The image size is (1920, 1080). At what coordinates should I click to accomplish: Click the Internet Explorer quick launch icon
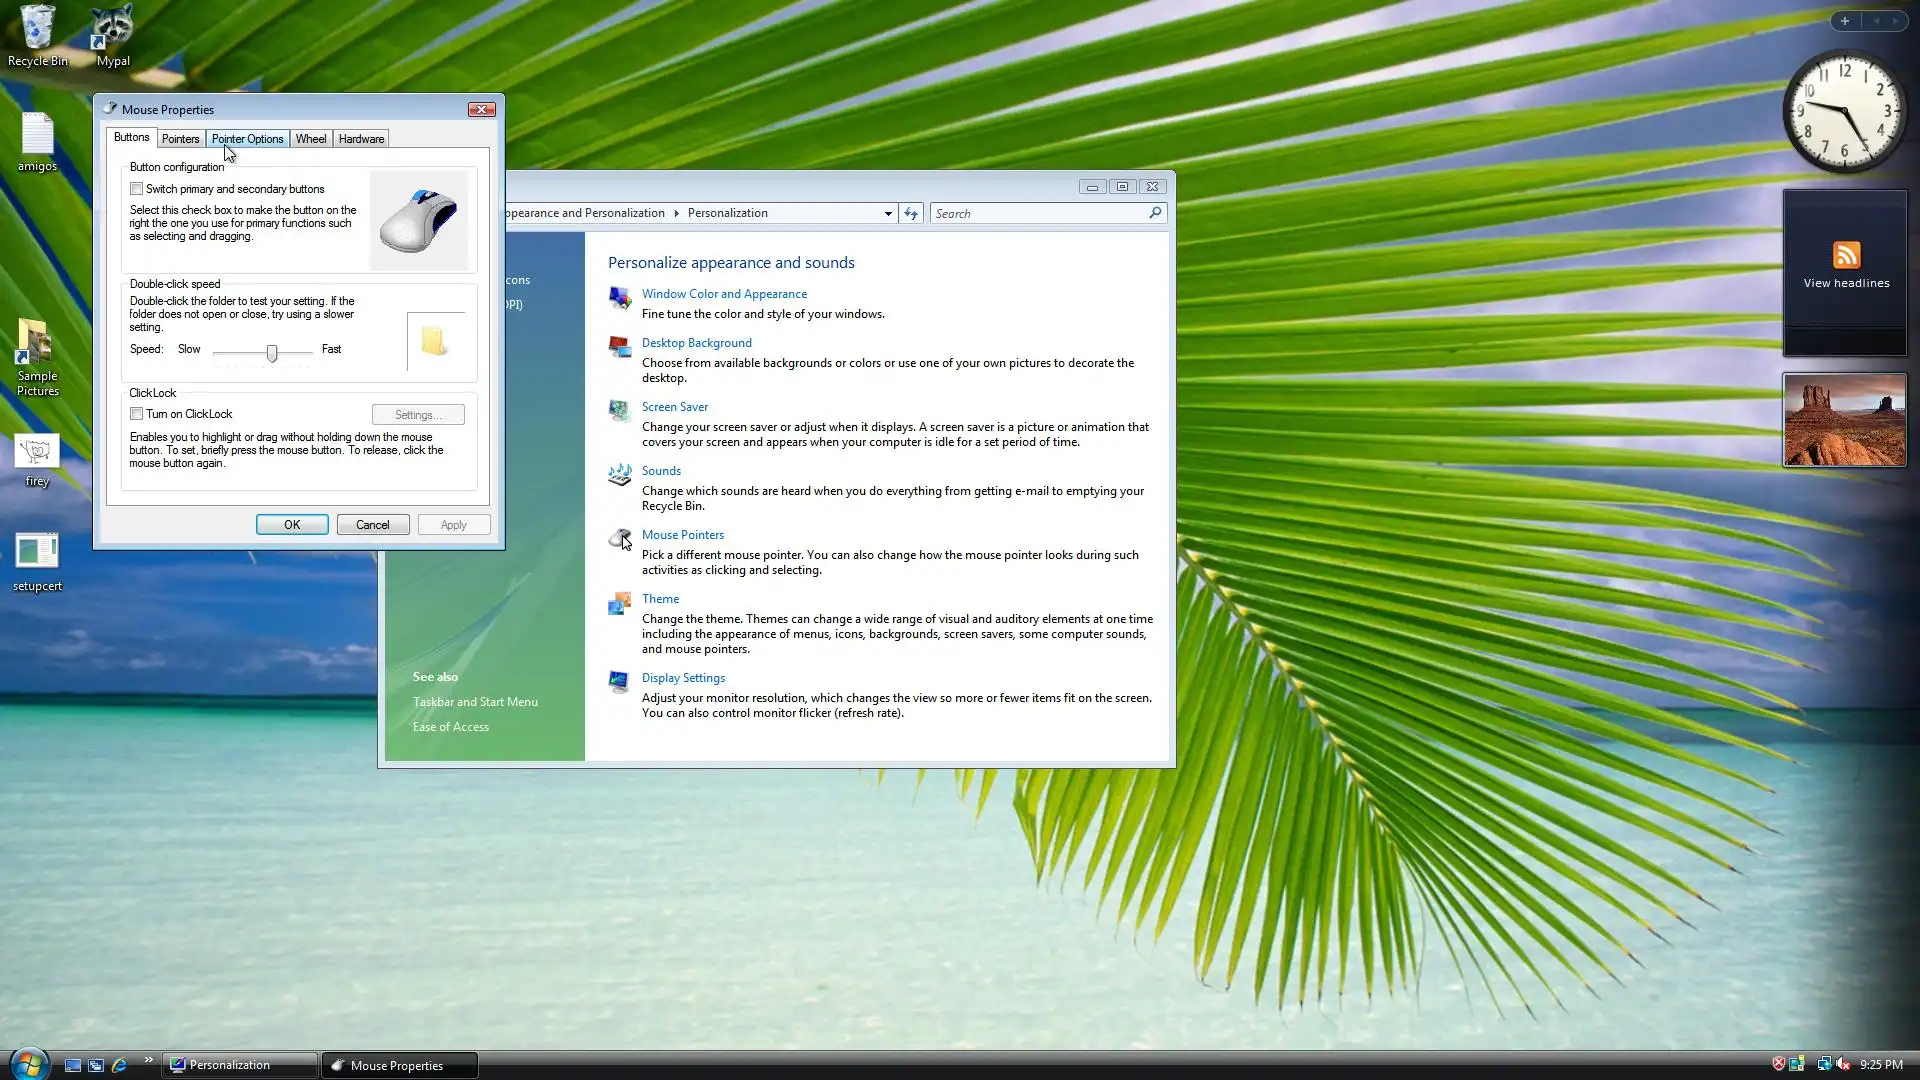[120, 1065]
